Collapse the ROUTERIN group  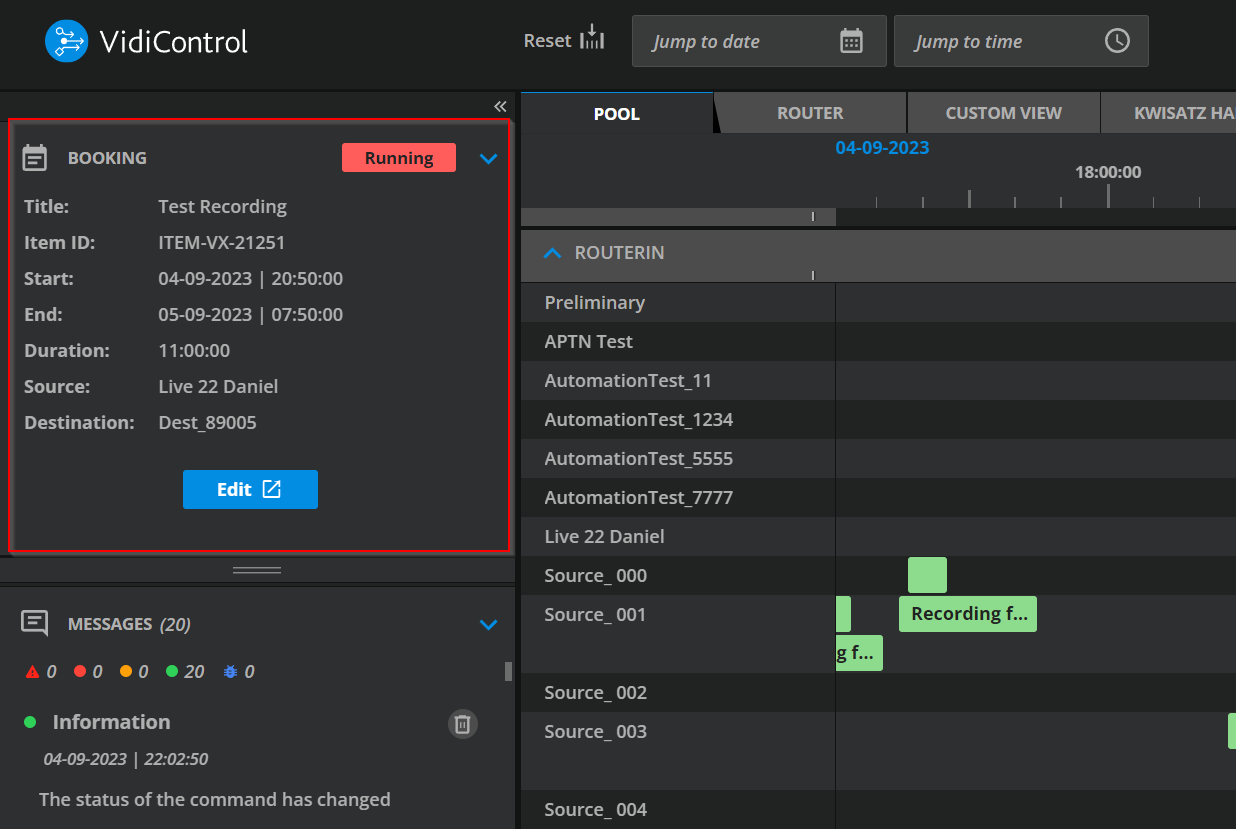552,253
